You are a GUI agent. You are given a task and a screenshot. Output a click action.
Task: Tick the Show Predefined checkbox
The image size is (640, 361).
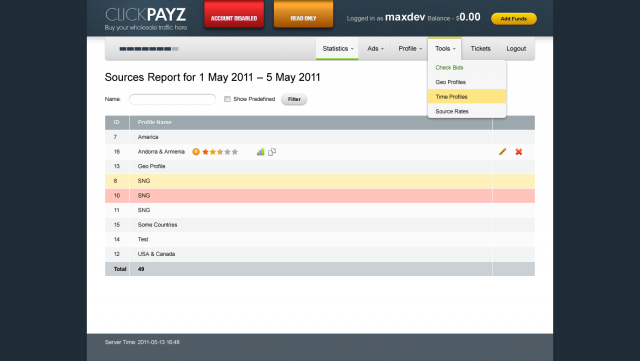click(x=227, y=99)
